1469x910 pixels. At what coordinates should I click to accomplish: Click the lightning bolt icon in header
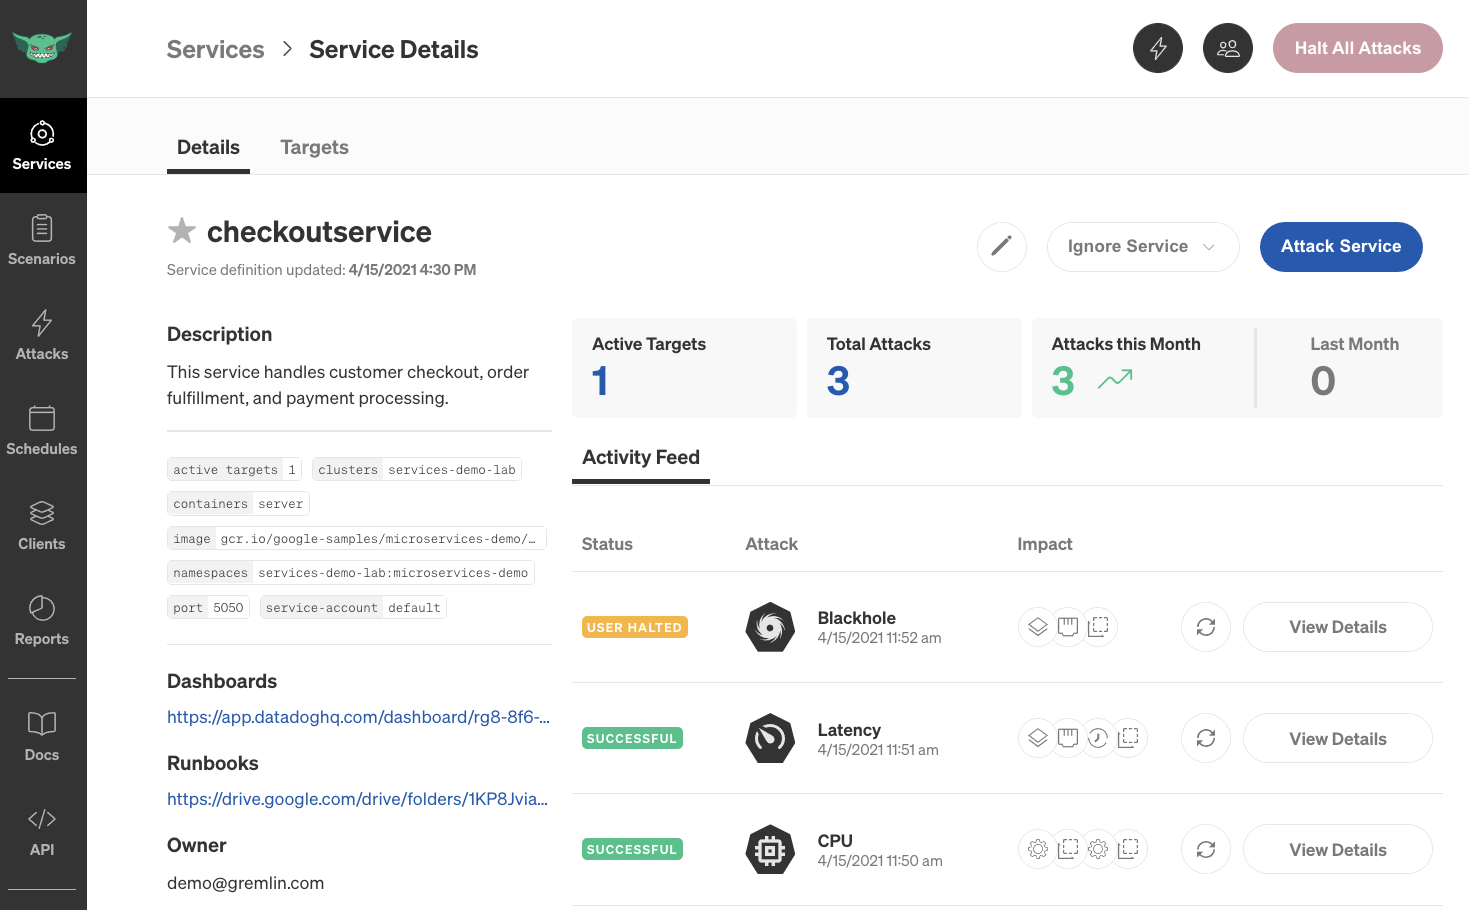(1157, 48)
